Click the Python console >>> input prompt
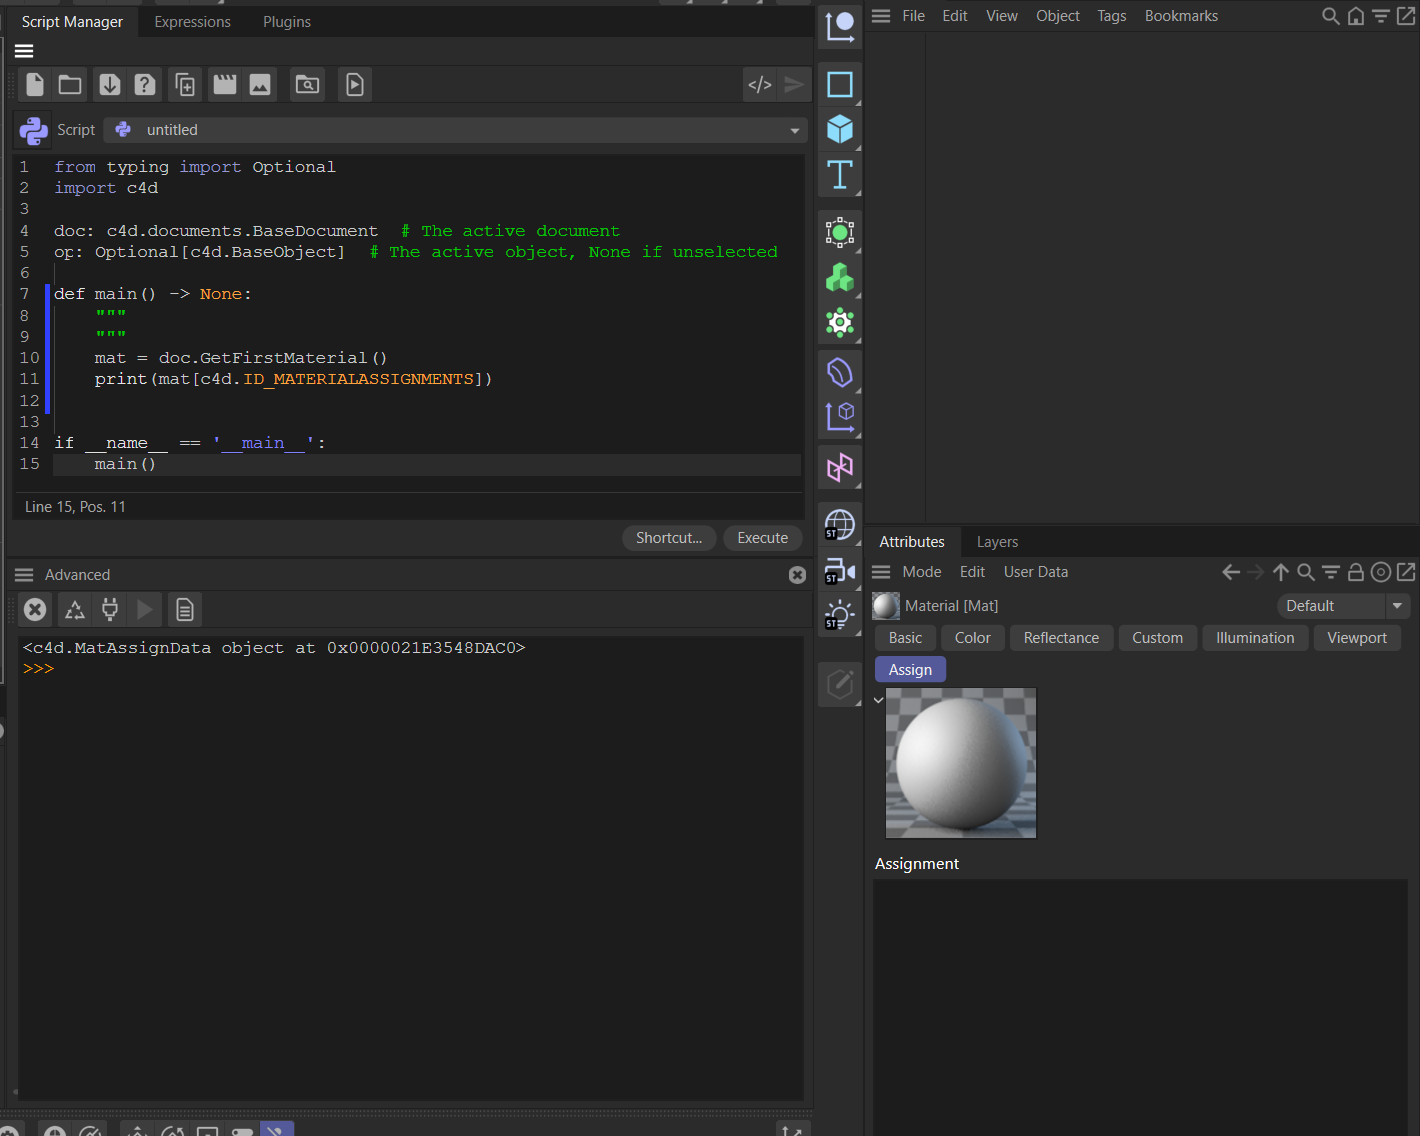The image size is (1420, 1136). click(38, 669)
